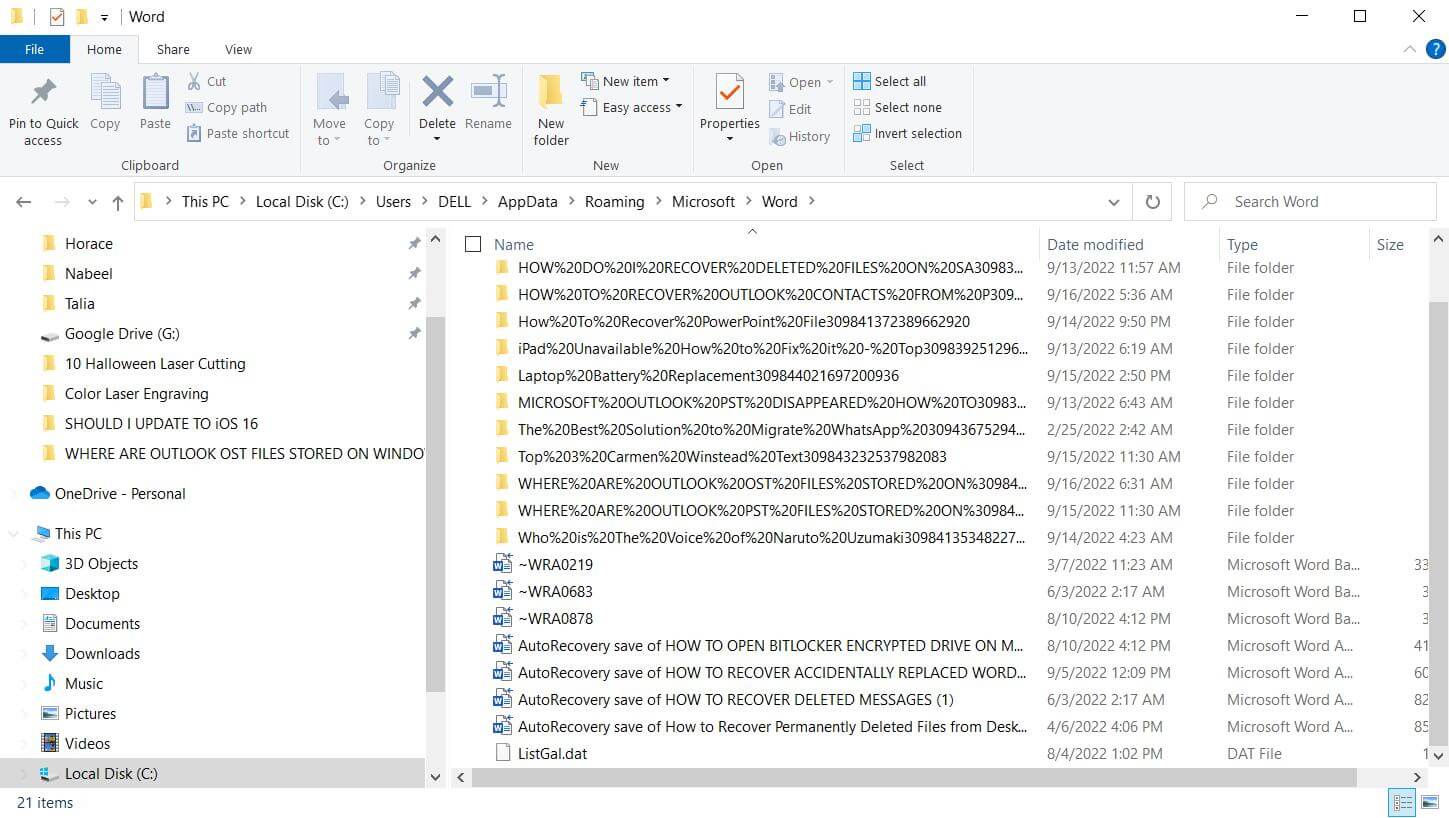Switch to the View ribbon tab
The image size is (1449, 818).
pos(238,49)
